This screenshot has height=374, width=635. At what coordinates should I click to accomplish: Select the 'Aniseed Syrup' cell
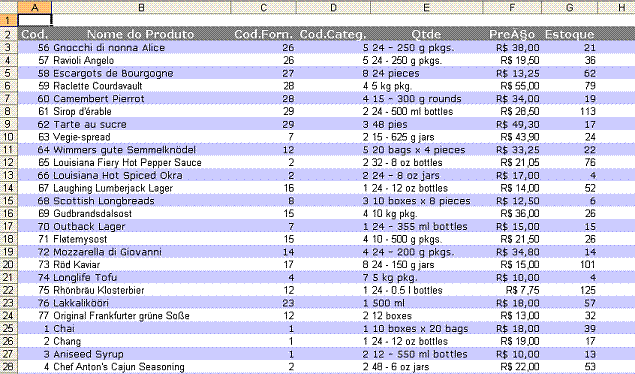141,354
